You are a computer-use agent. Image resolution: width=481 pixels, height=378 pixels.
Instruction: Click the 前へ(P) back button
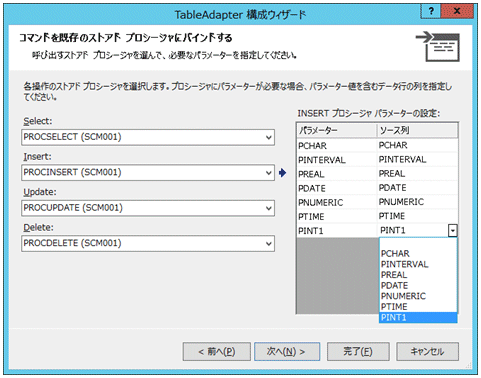pos(217,351)
